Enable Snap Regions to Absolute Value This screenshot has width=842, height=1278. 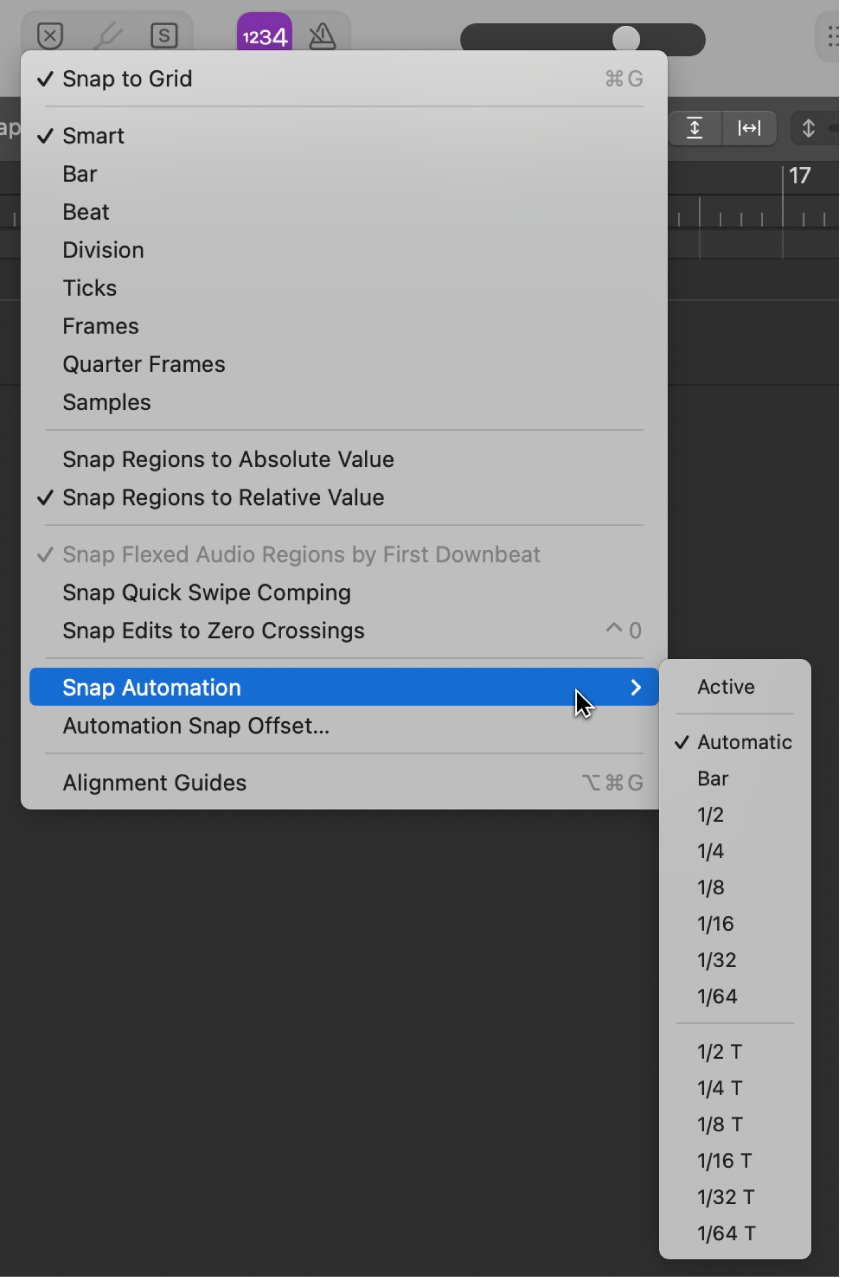pyautogui.click(x=227, y=459)
